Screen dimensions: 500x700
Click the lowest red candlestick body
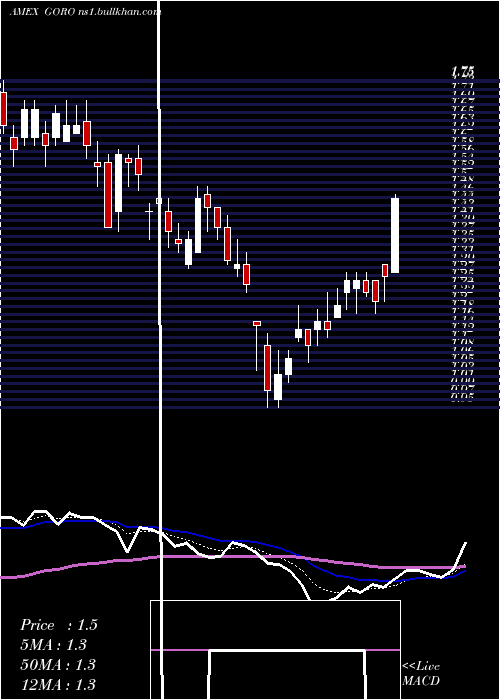pyautogui.click(x=267, y=368)
